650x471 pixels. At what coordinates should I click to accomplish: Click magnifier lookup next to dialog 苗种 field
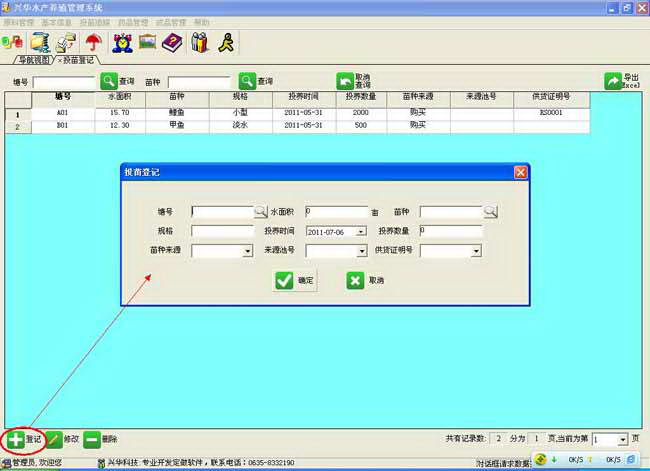490,212
